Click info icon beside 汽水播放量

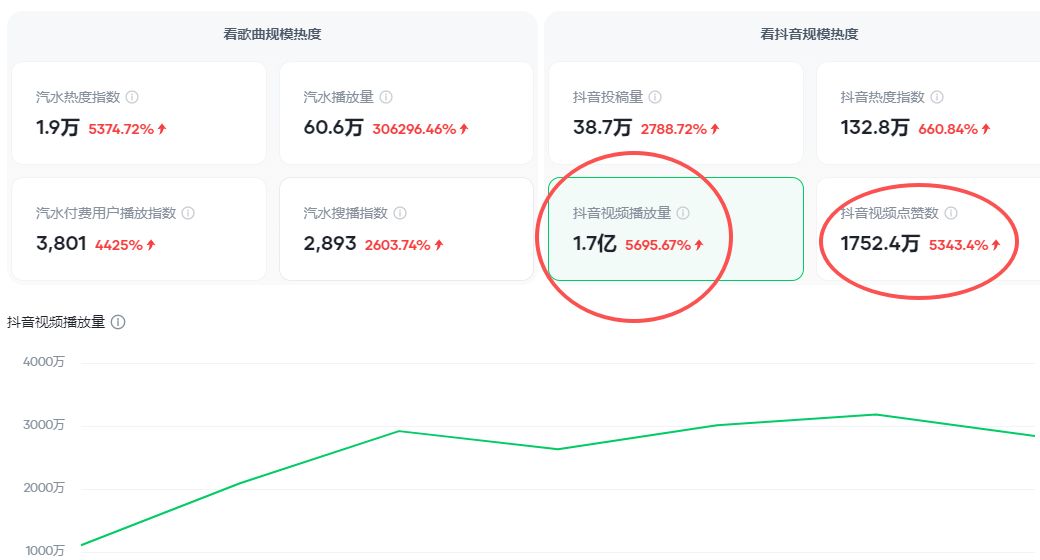pyautogui.click(x=386, y=97)
